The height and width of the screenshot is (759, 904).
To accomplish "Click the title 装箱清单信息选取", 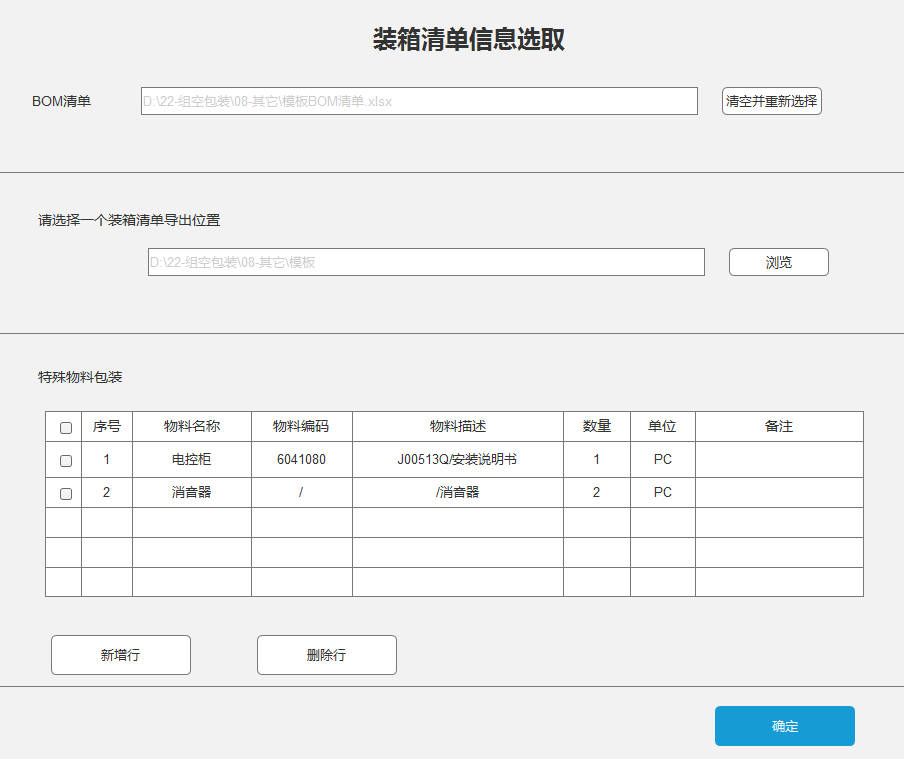I will [x=466, y=41].
